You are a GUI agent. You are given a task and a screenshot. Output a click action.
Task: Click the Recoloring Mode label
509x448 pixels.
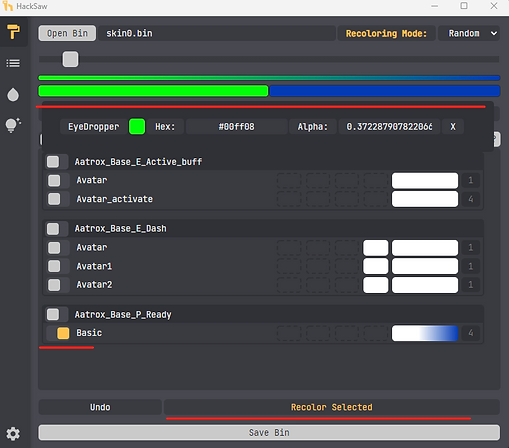point(386,33)
